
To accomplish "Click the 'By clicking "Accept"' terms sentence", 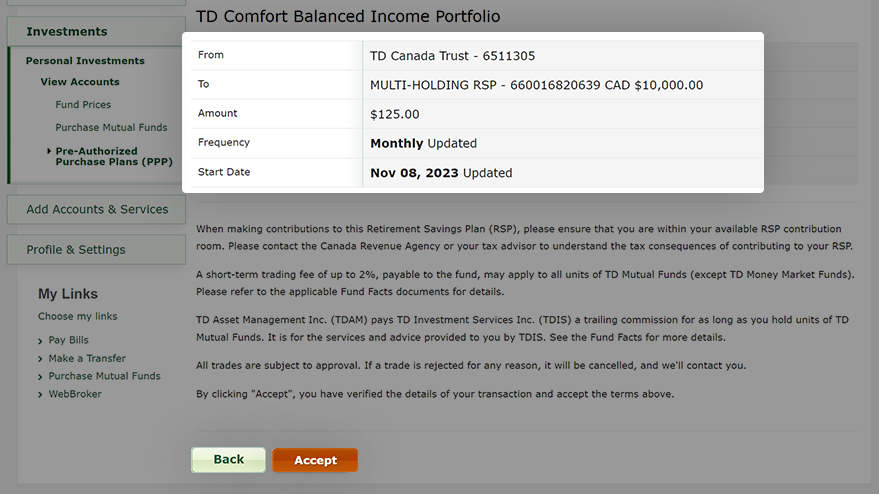I will (x=435, y=394).
